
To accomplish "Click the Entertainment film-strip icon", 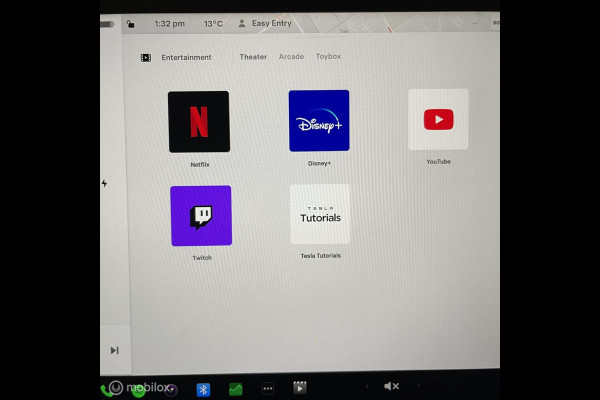I will (x=146, y=58).
